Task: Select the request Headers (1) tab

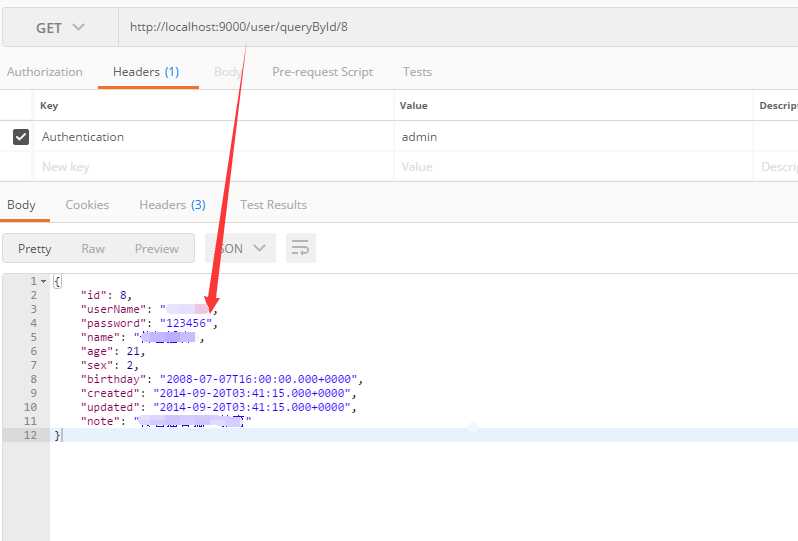Action: pyautogui.click(x=146, y=72)
